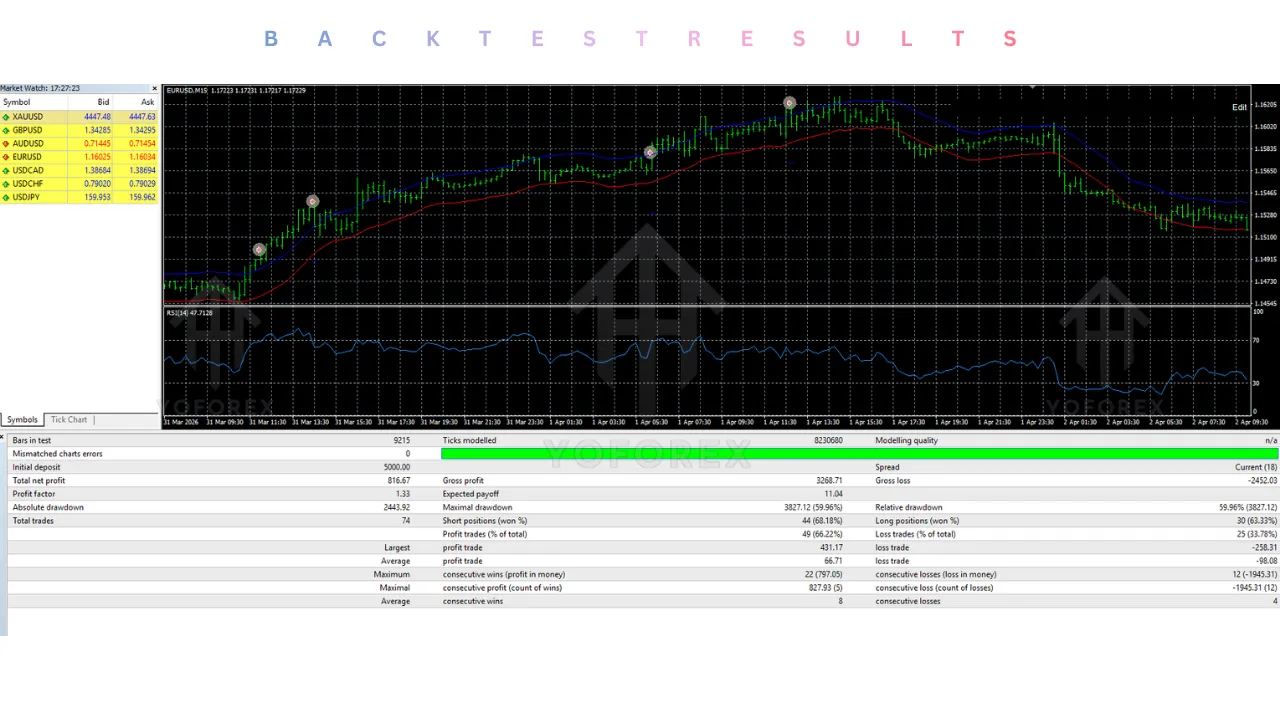Close the Market Watch panel

point(154,89)
